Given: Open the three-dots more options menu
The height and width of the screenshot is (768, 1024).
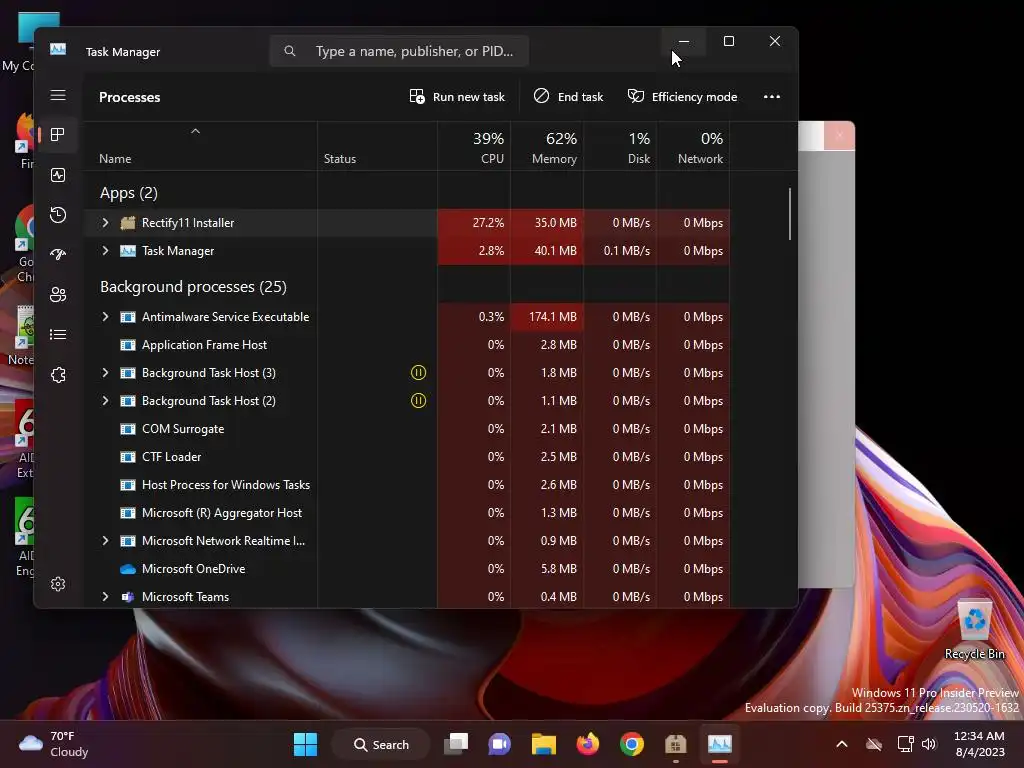Looking at the screenshot, I should click(772, 97).
